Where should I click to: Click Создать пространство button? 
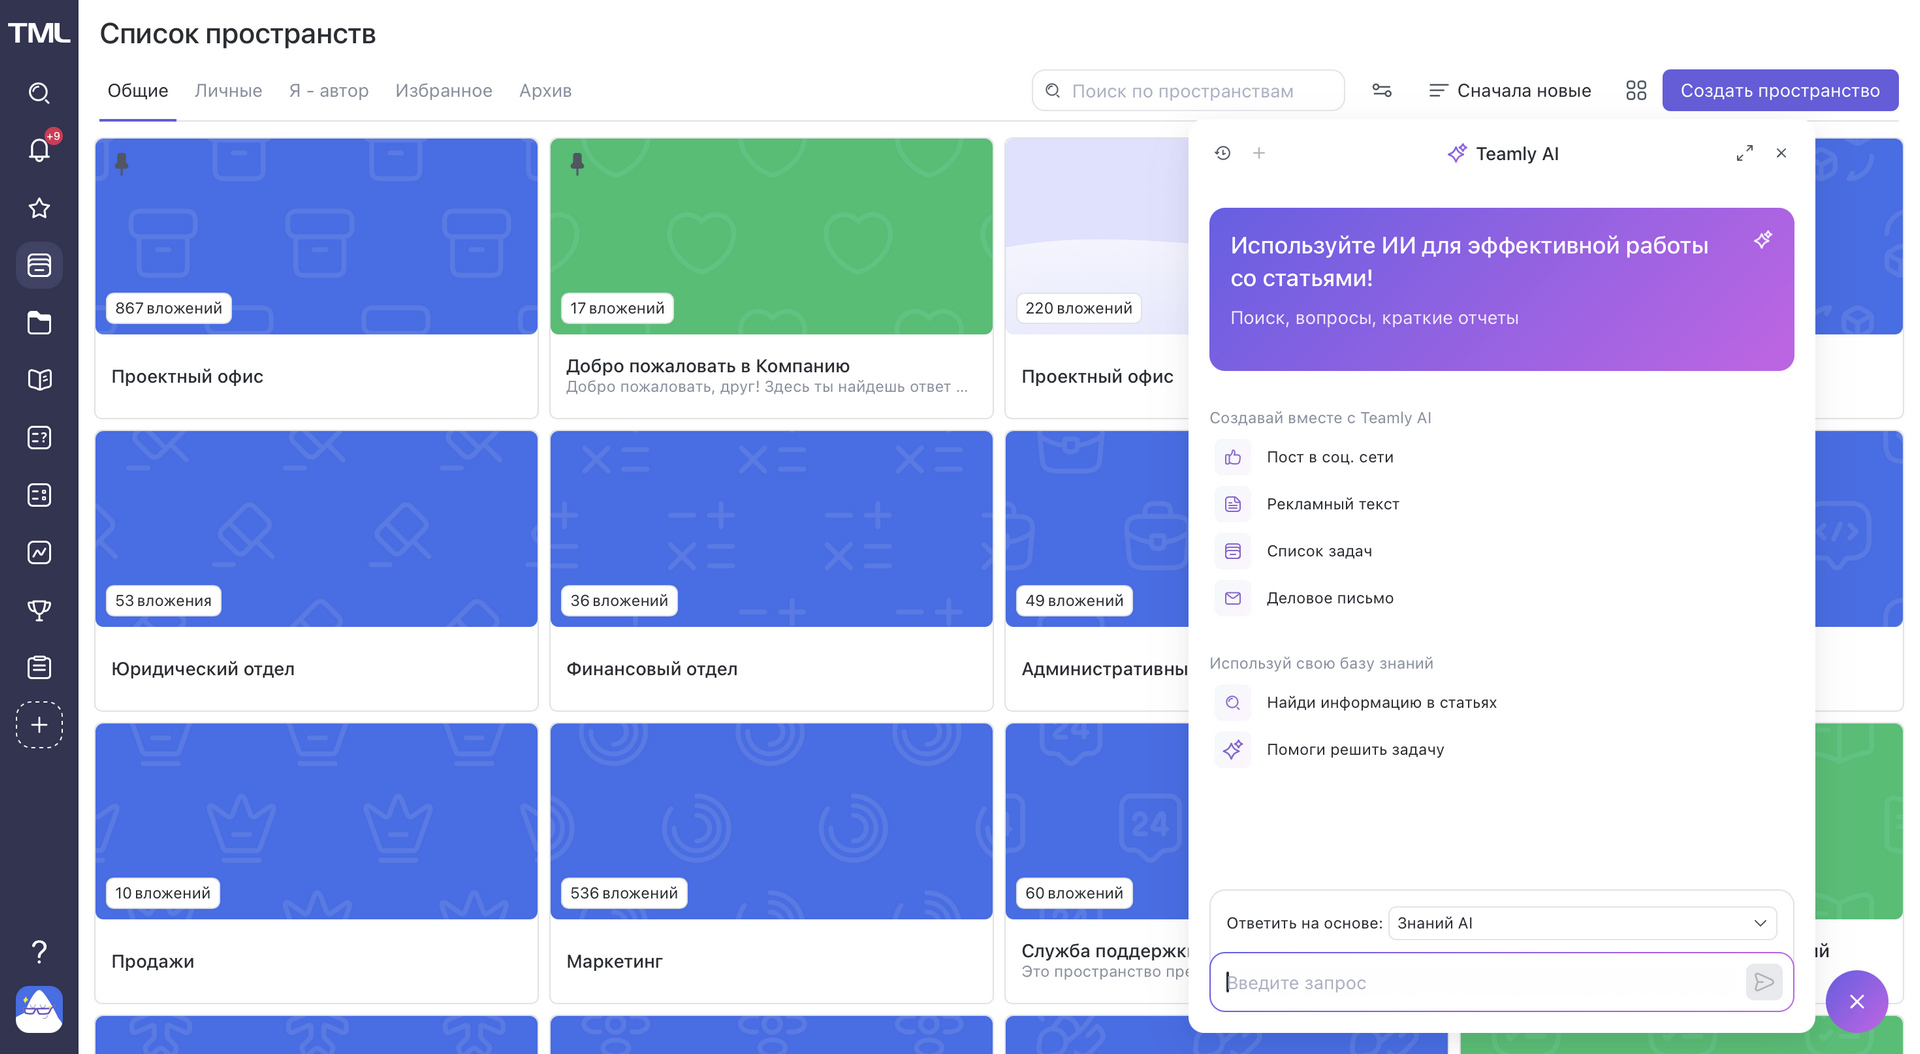click(1779, 91)
